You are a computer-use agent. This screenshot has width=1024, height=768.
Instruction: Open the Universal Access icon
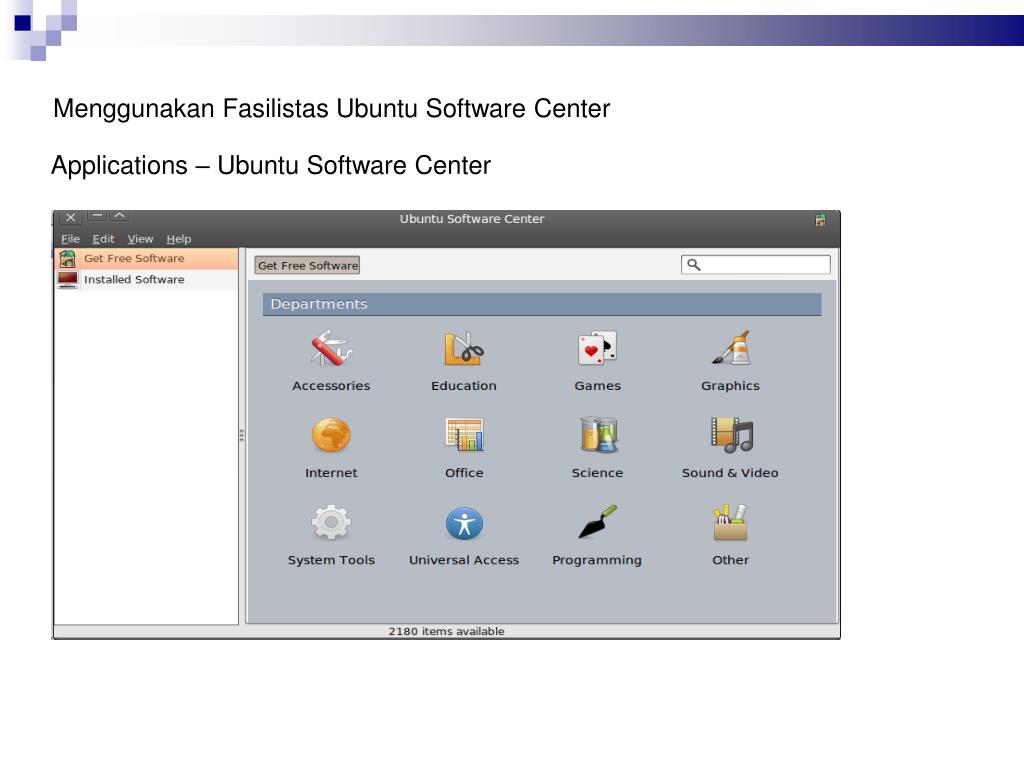464,523
